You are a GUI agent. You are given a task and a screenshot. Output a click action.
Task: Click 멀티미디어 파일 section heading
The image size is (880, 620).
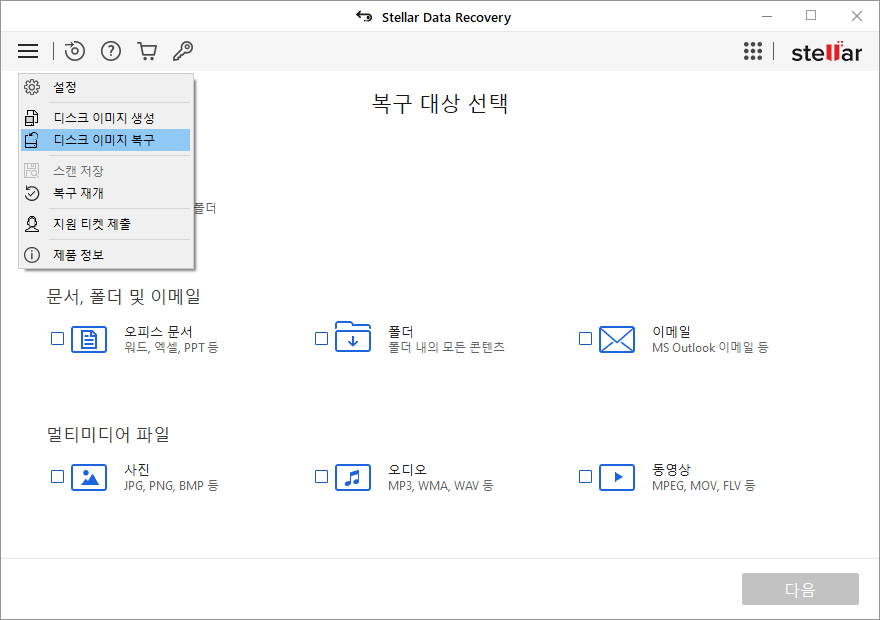[108, 434]
